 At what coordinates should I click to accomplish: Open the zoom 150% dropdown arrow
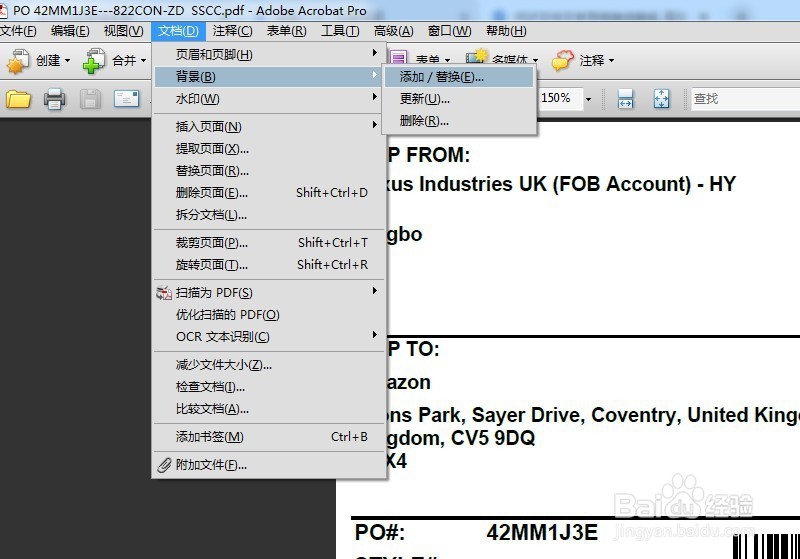(x=588, y=99)
